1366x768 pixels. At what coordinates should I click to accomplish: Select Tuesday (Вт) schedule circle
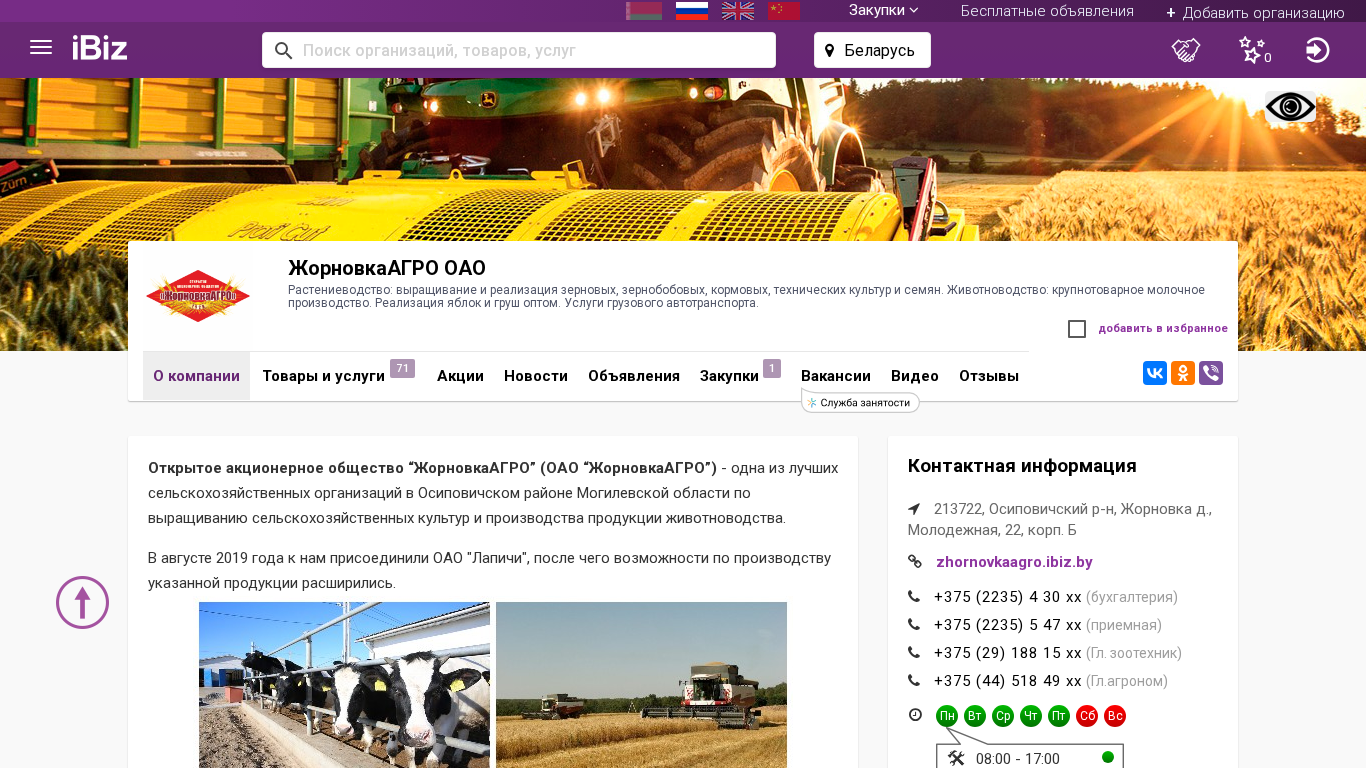click(x=975, y=716)
